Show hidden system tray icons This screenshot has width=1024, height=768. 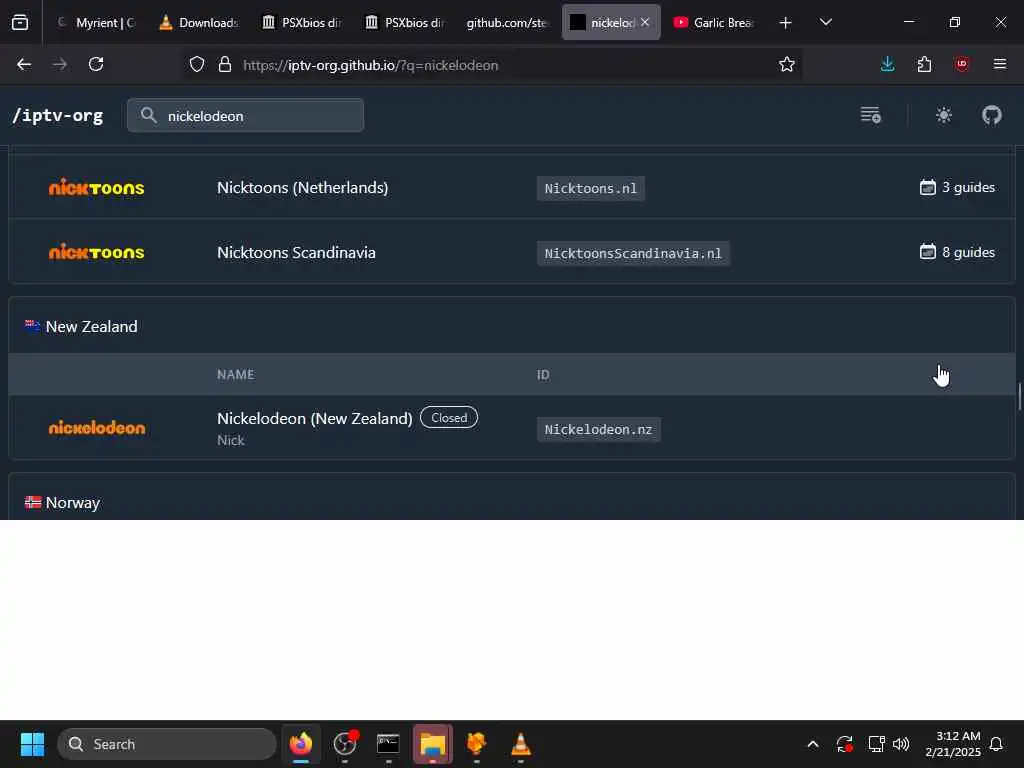tap(813, 744)
